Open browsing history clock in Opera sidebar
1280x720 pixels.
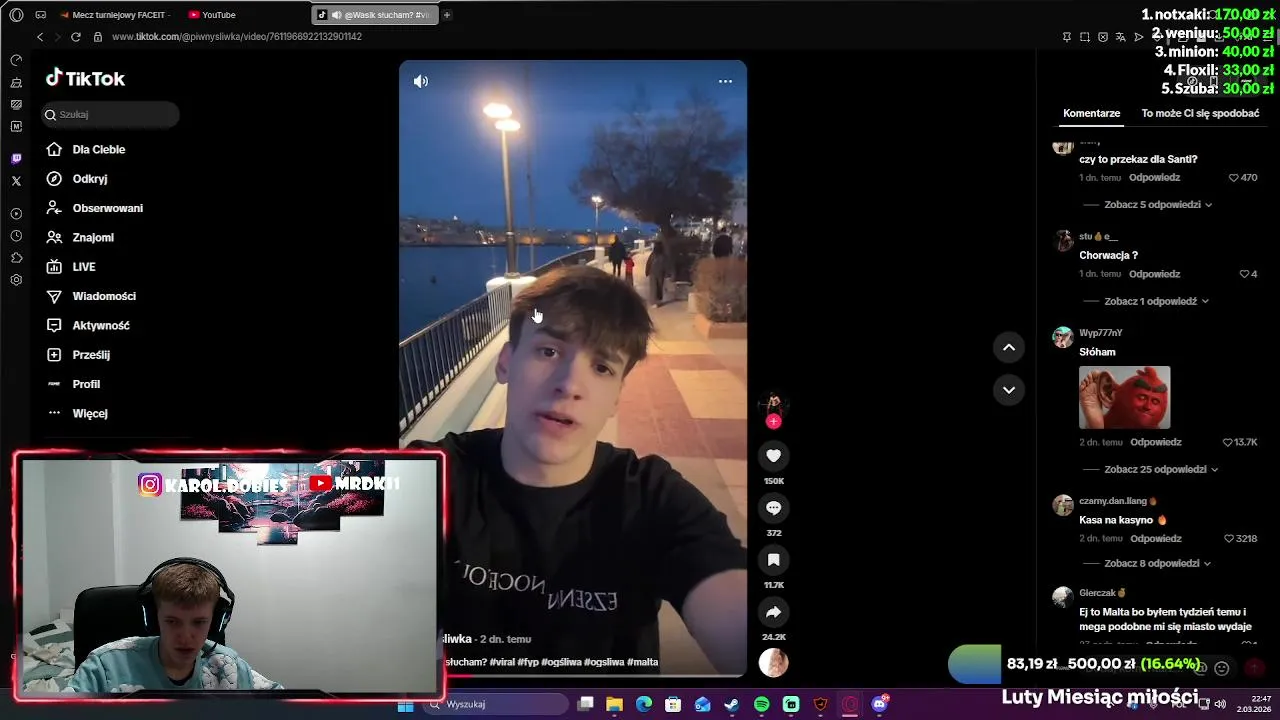point(16,236)
